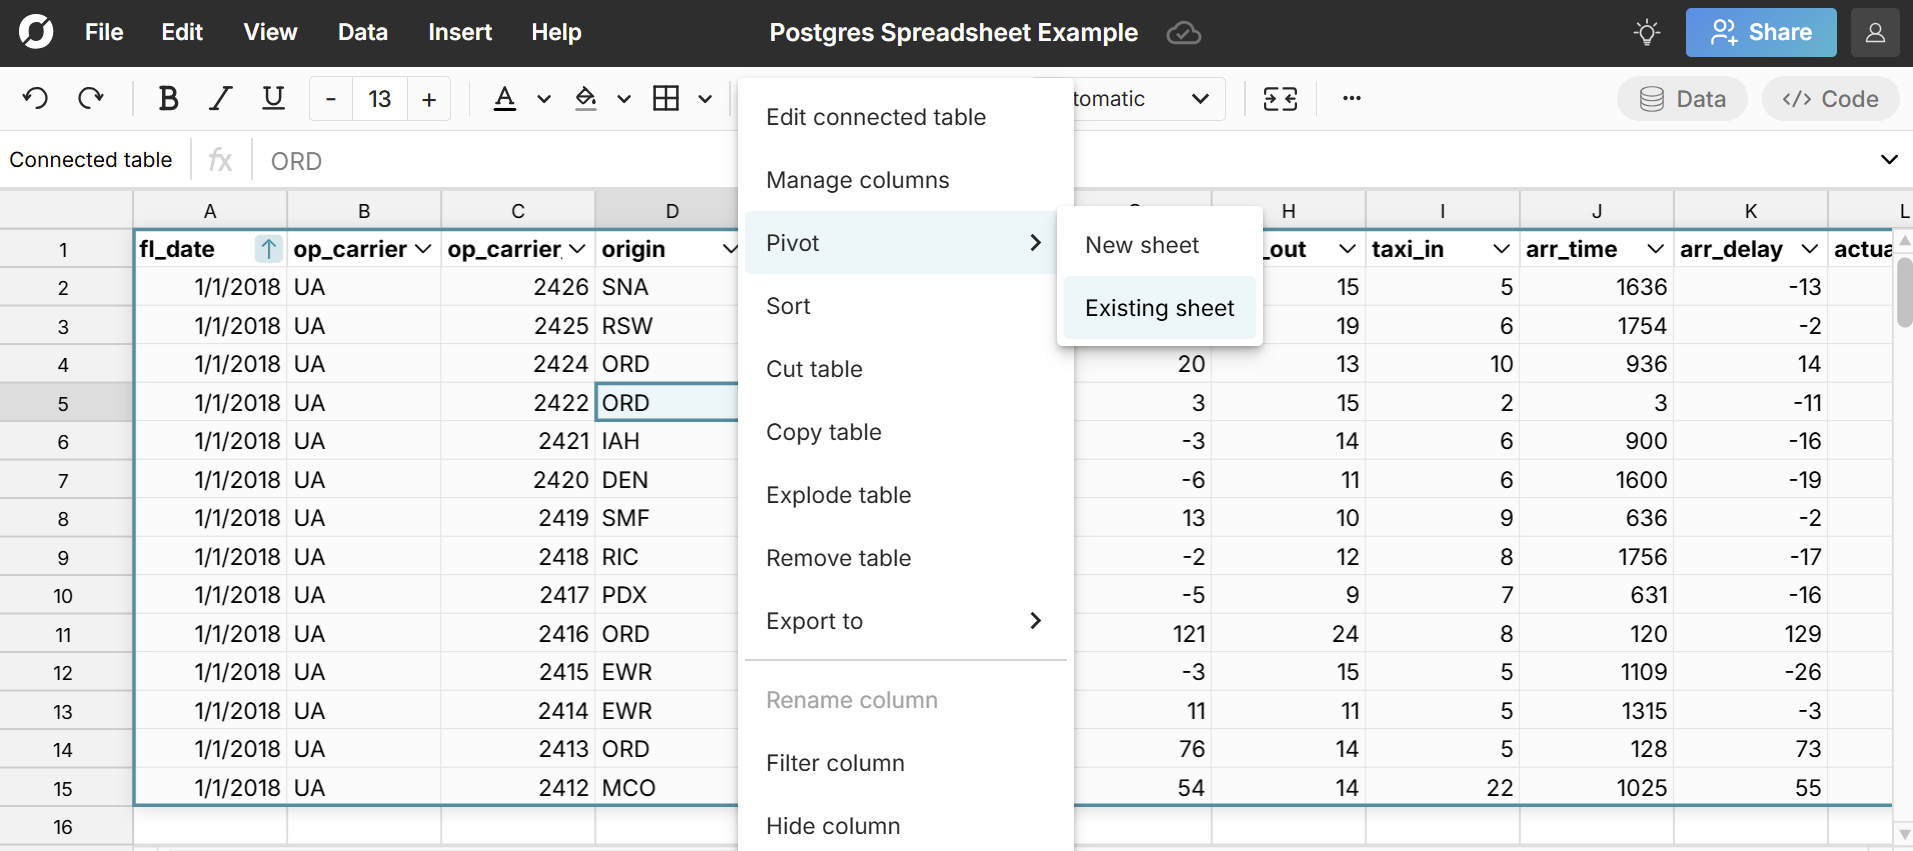The image size is (1913, 851).
Task: Choose Explode table in context menu
Action: point(838,495)
